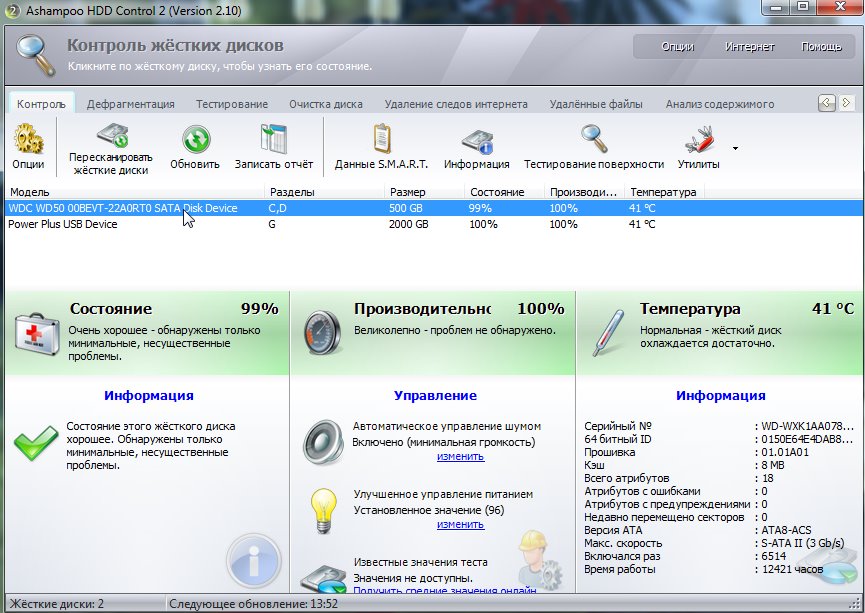
Task: Click the Помощь button in header
Action: (820, 47)
